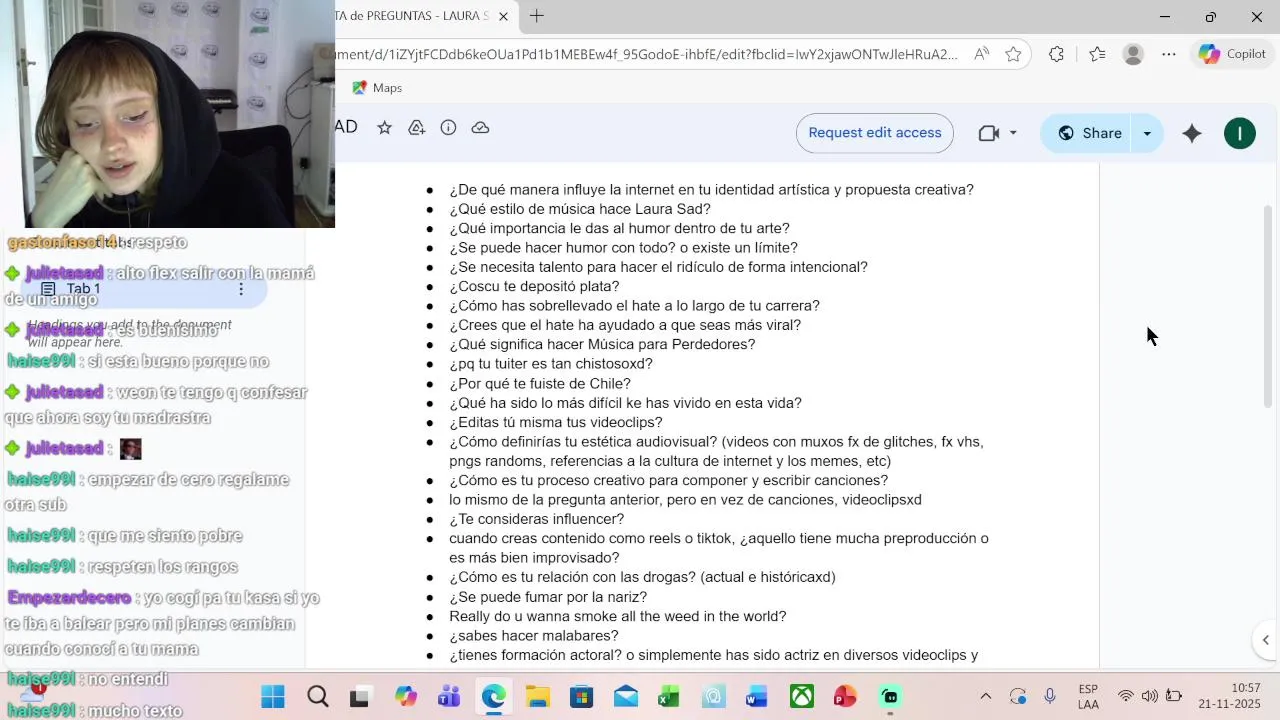The image size is (1280, 720).
Task: Open Microsoft Teams from taskbar
Action: (449, 696)
